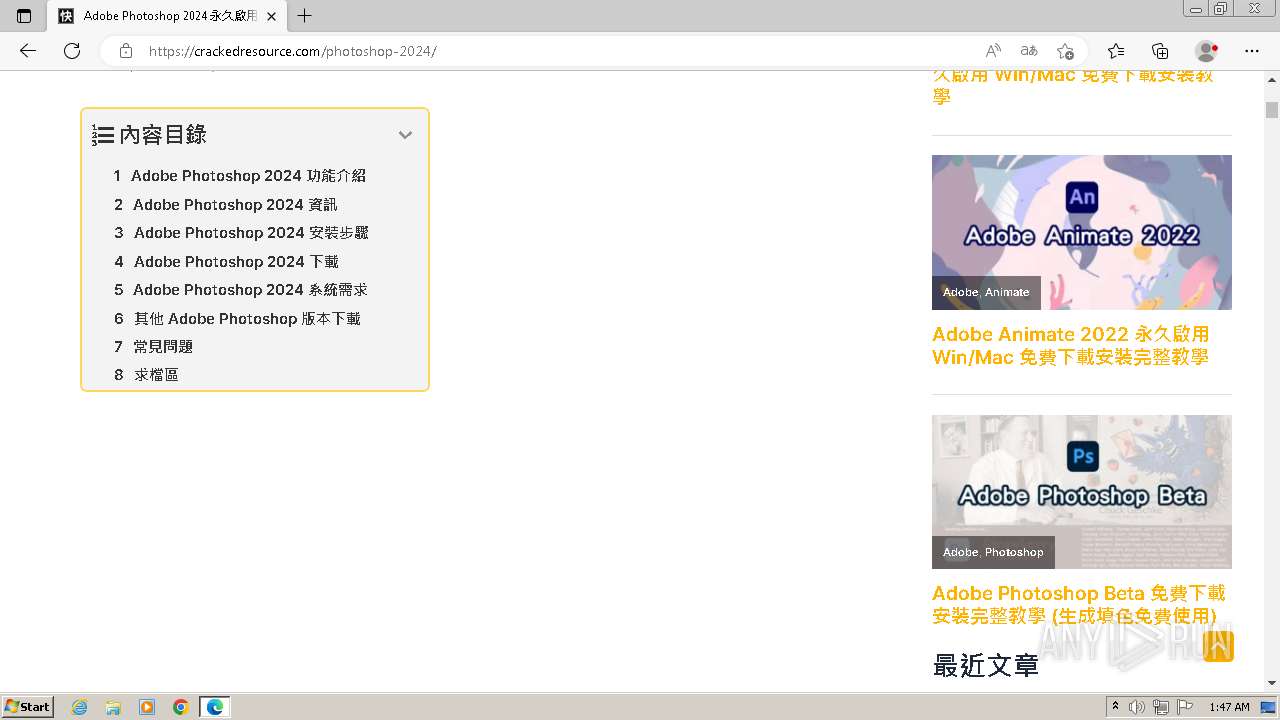The image size is (1280, 720).
Task: Launch Google Chrome from taskbar
Action: [x=181, y=707]
